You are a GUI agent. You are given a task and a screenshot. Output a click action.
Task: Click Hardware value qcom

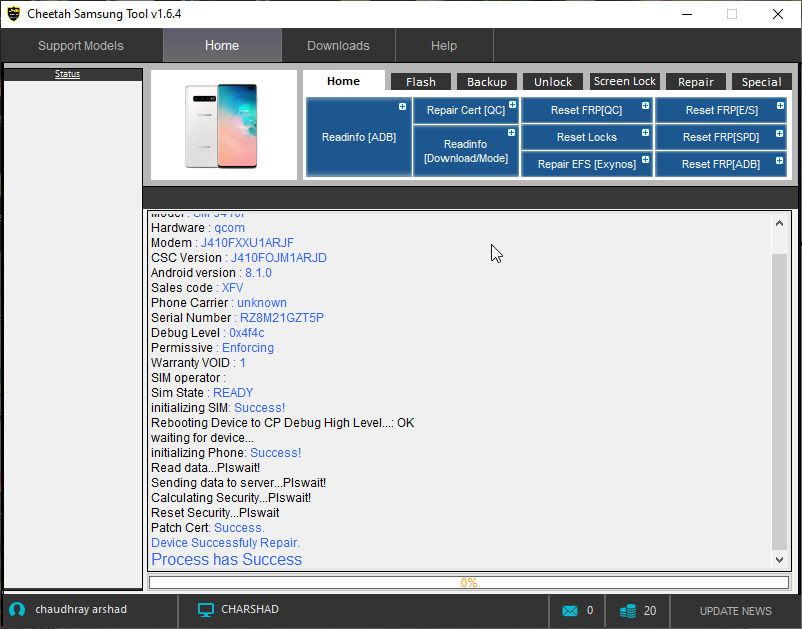[229, 228]
